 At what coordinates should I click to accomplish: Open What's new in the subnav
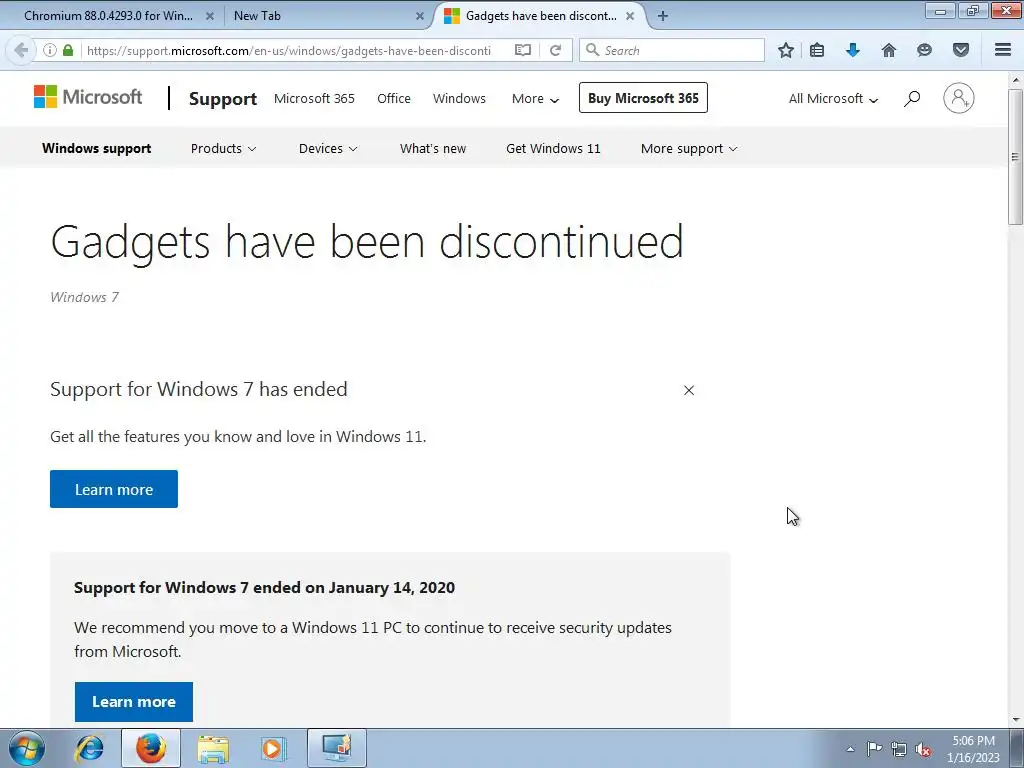pyautogui.click(x=433, y=149)
